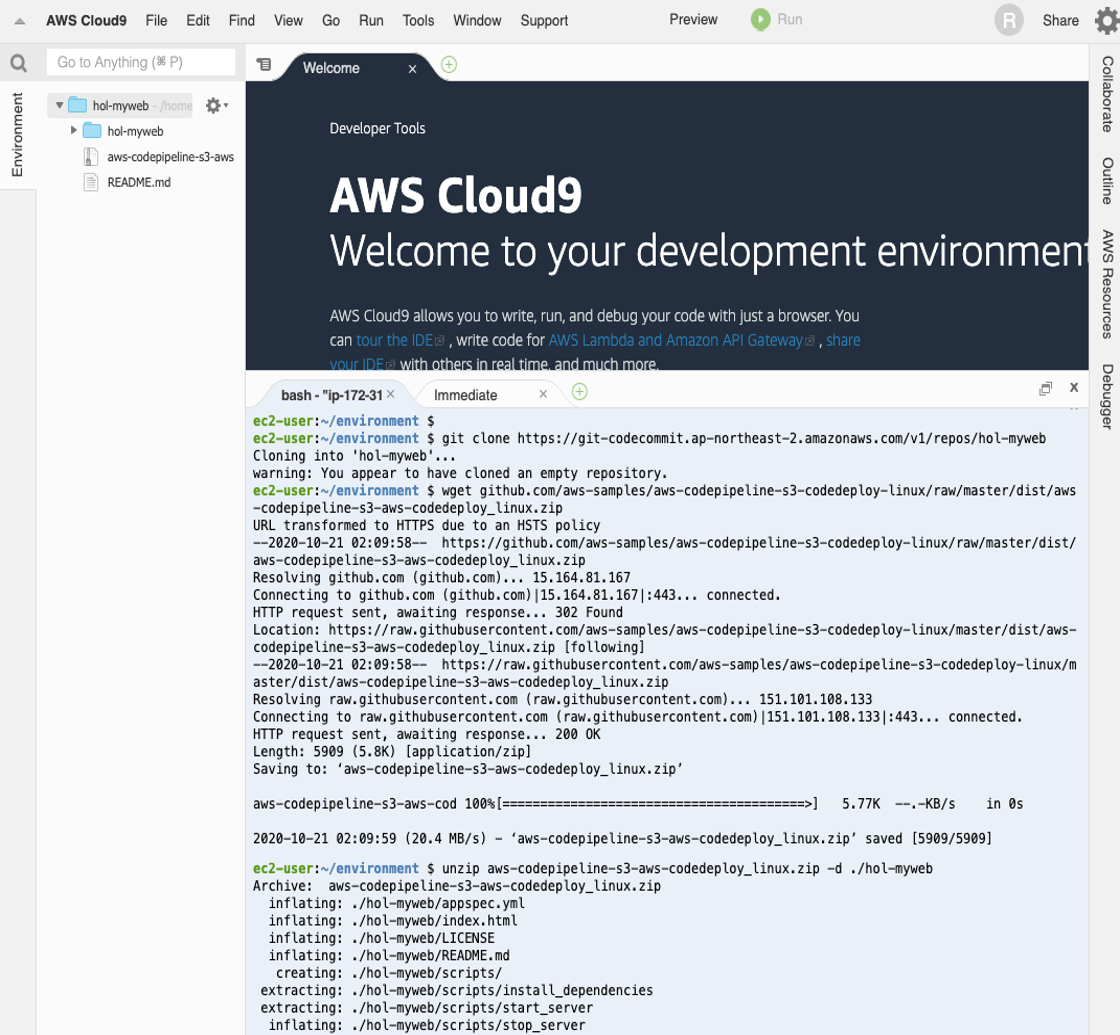Viewport: 1120px width, 1035px height.
Task: Click the green Run play button
Action: [760, 20]
